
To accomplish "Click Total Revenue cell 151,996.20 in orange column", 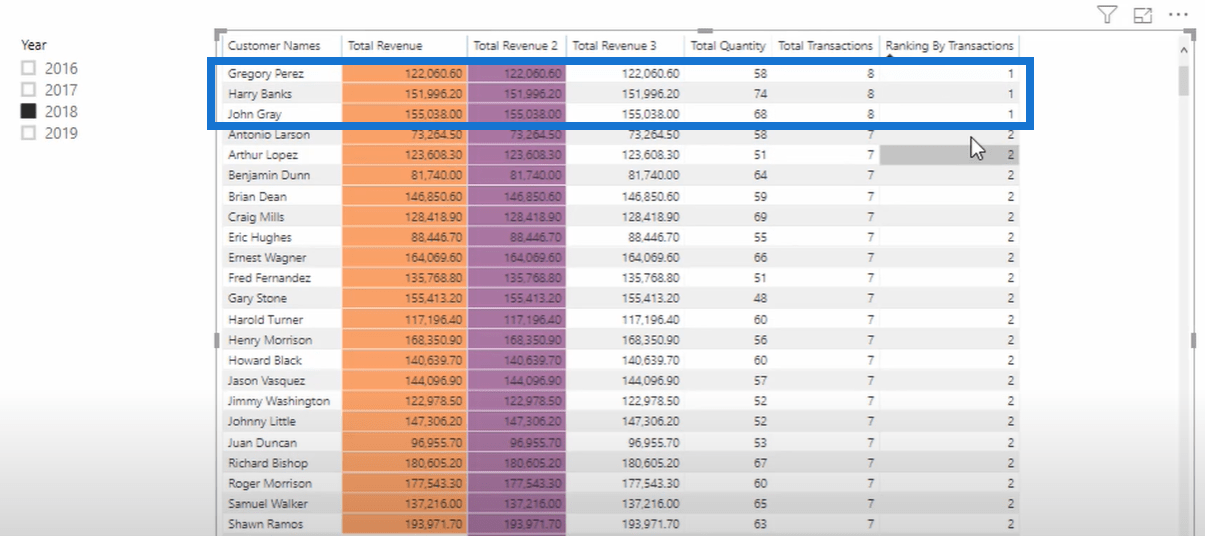I will pos(405,94).
